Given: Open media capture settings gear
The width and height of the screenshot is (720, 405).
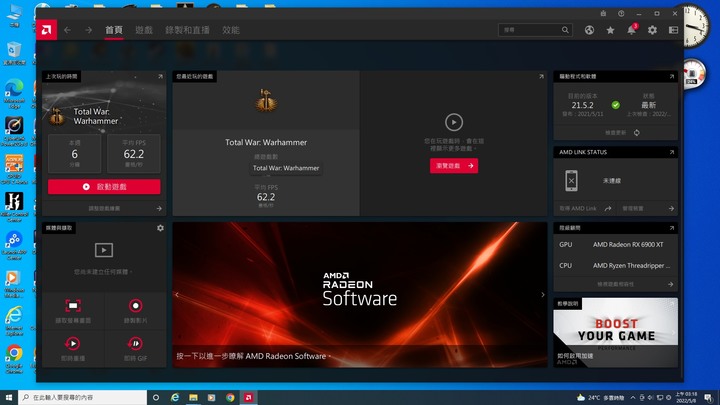Looking at the screenshot, I should click(x=160, y=228).
